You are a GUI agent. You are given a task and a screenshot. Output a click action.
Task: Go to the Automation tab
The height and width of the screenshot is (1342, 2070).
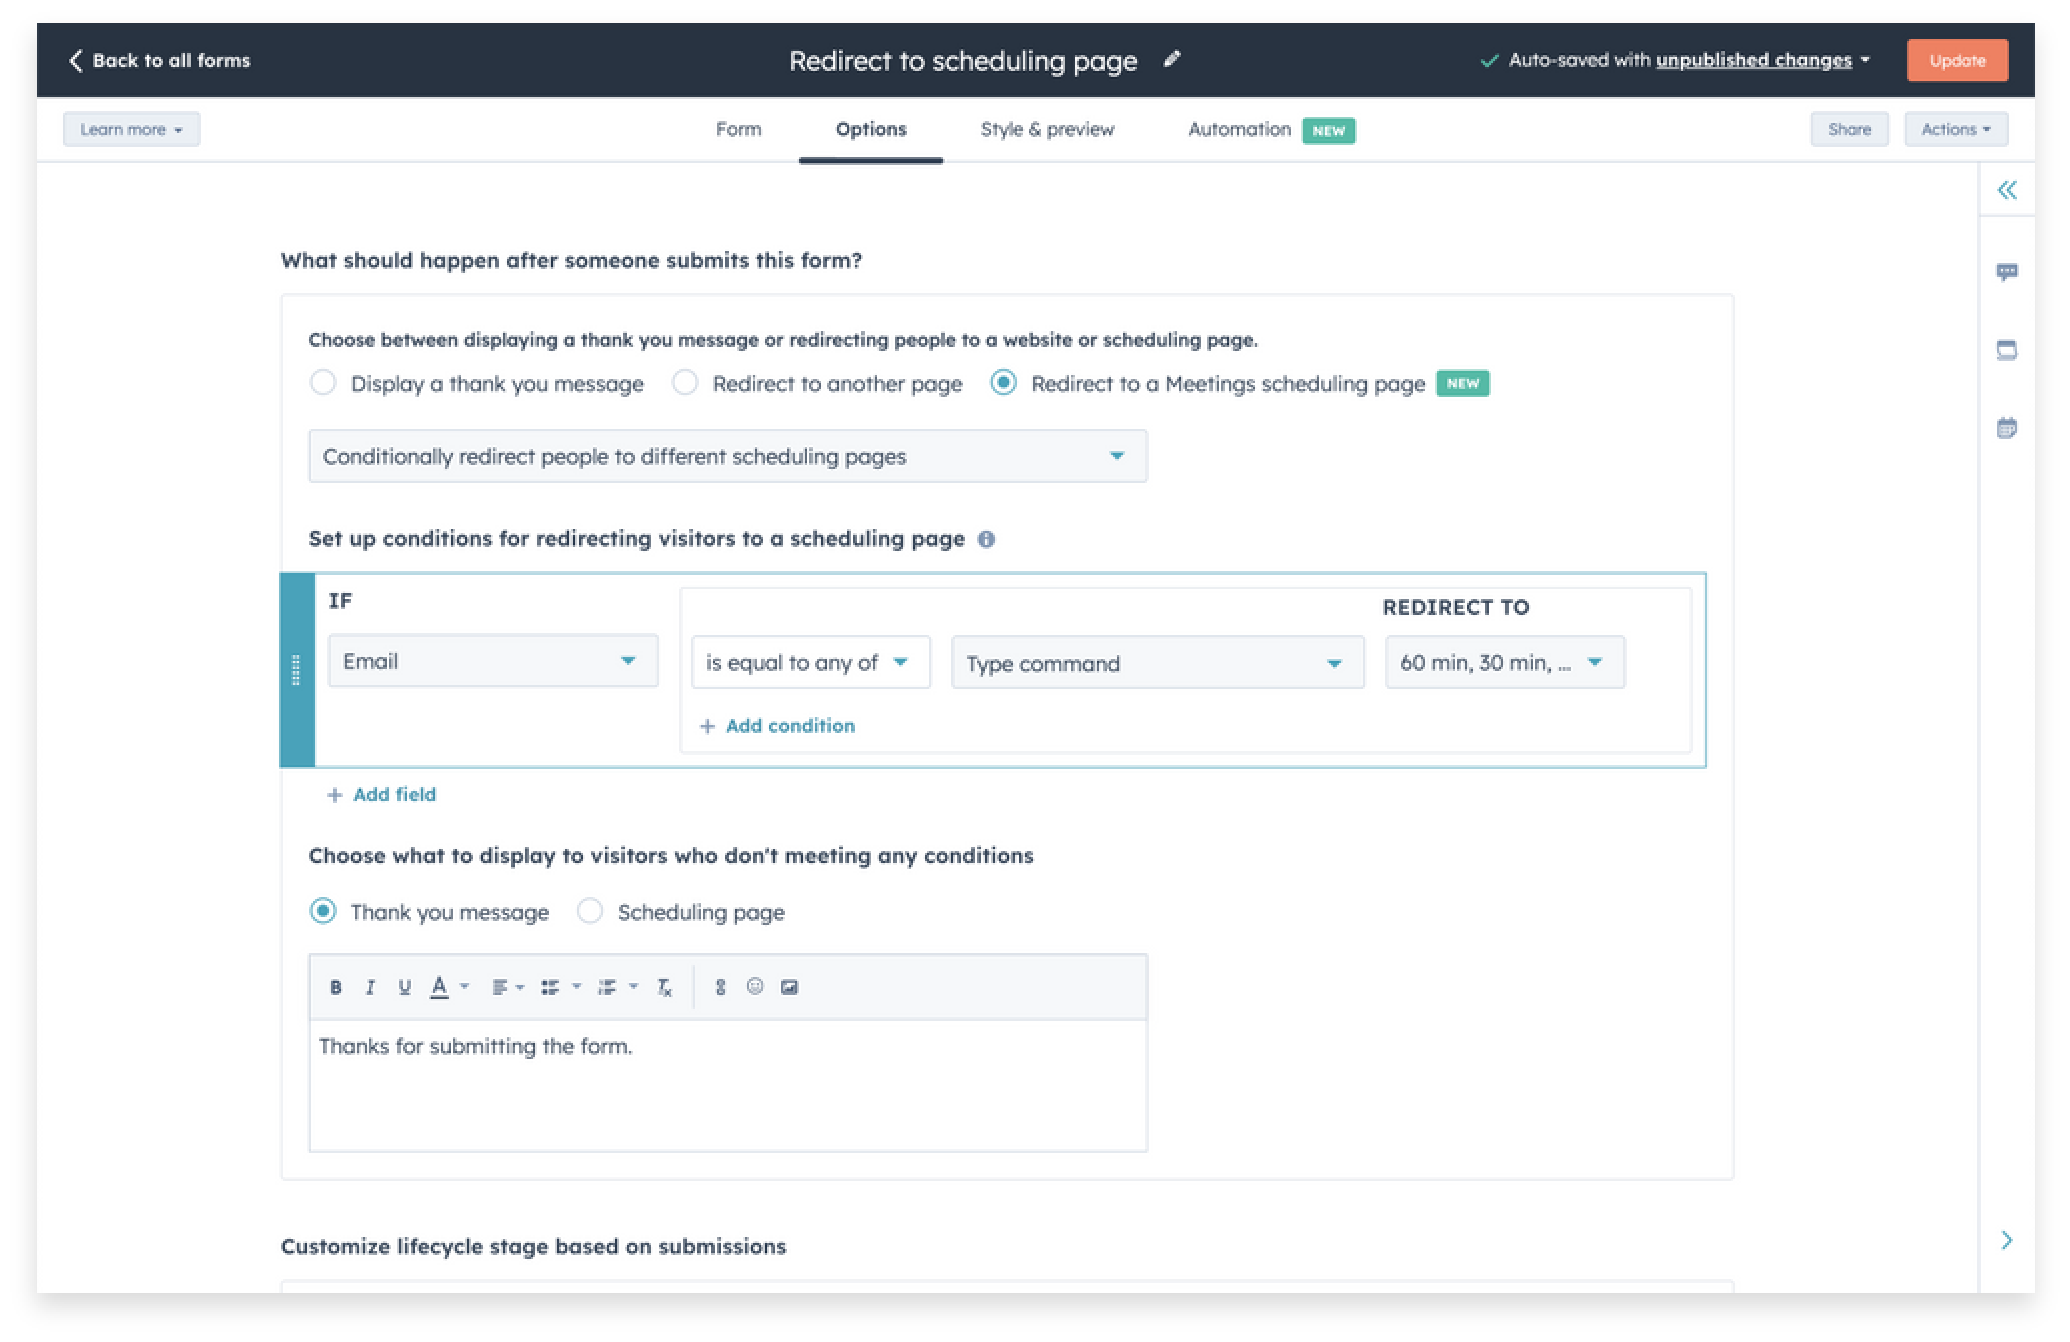(1239, 130)
